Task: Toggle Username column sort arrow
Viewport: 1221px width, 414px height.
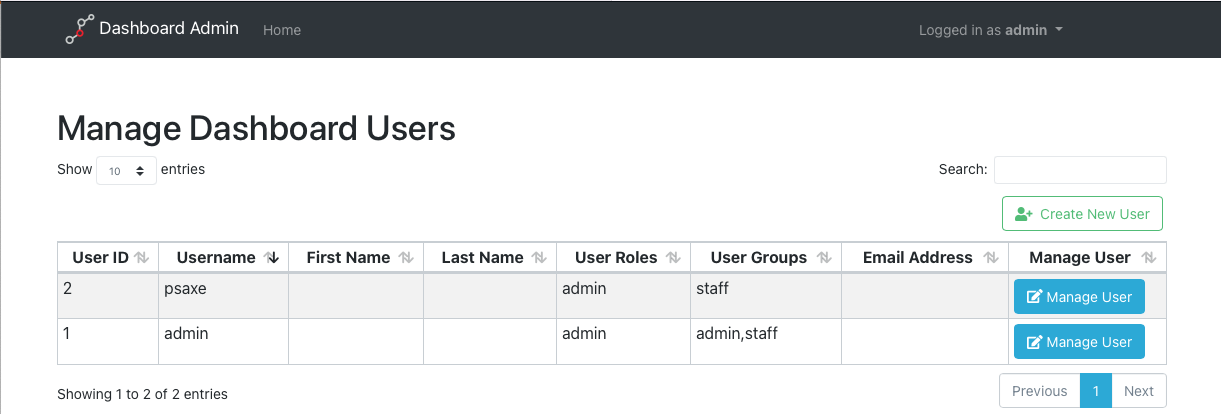Action: 272,258
